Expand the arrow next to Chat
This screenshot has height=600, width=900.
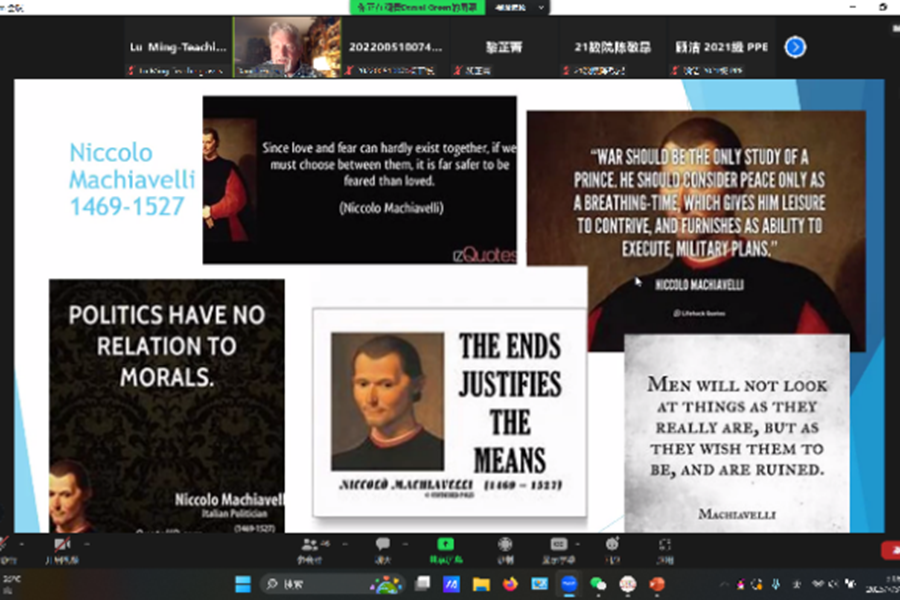point(405,544)
